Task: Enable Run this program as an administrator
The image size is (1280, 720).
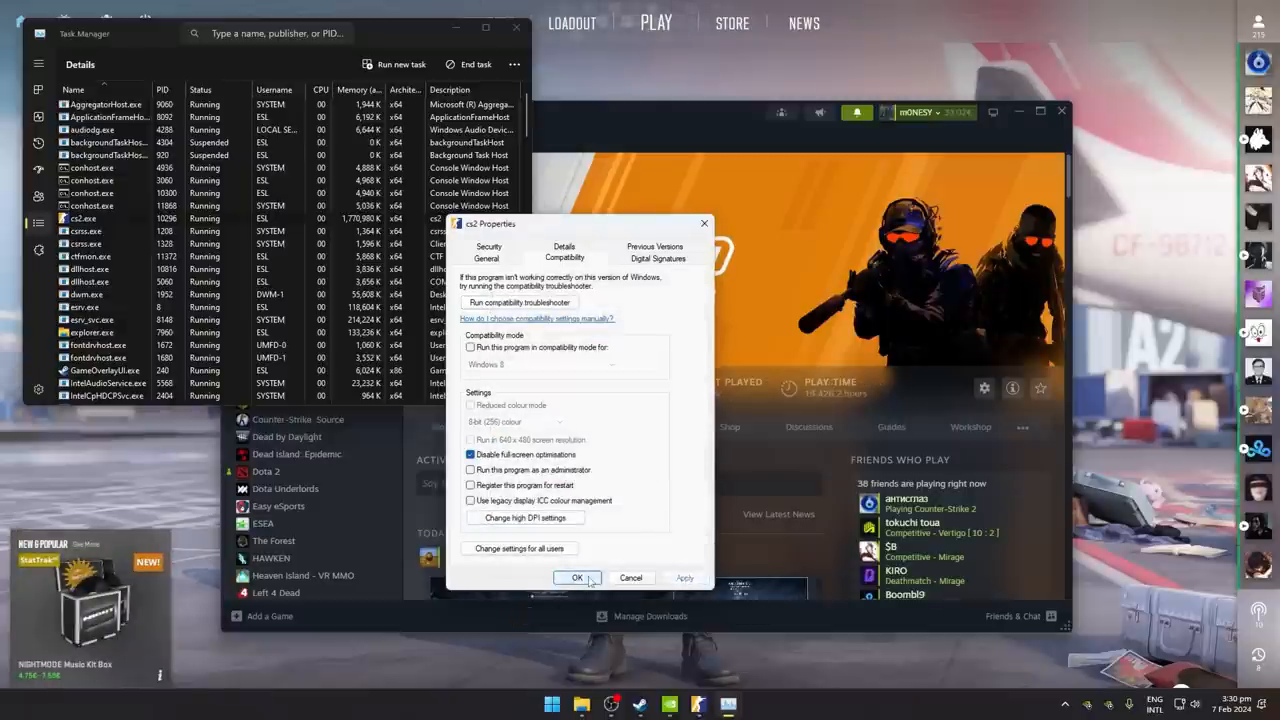Action: pos(471,470)
